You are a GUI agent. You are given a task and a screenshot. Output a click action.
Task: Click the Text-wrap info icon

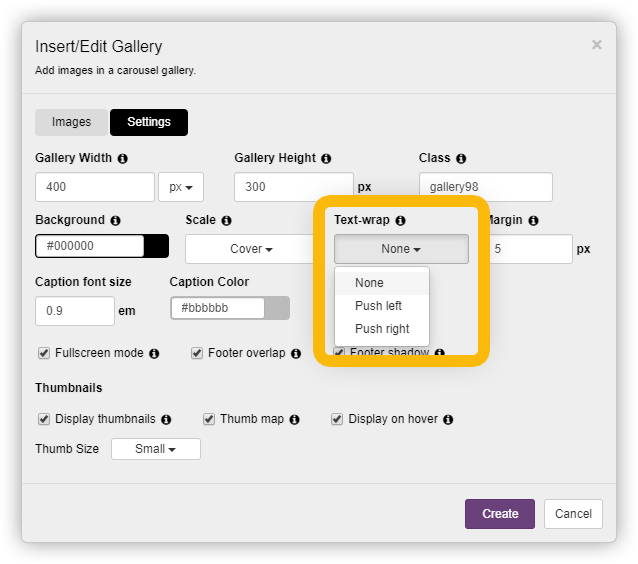coord(400,221)
